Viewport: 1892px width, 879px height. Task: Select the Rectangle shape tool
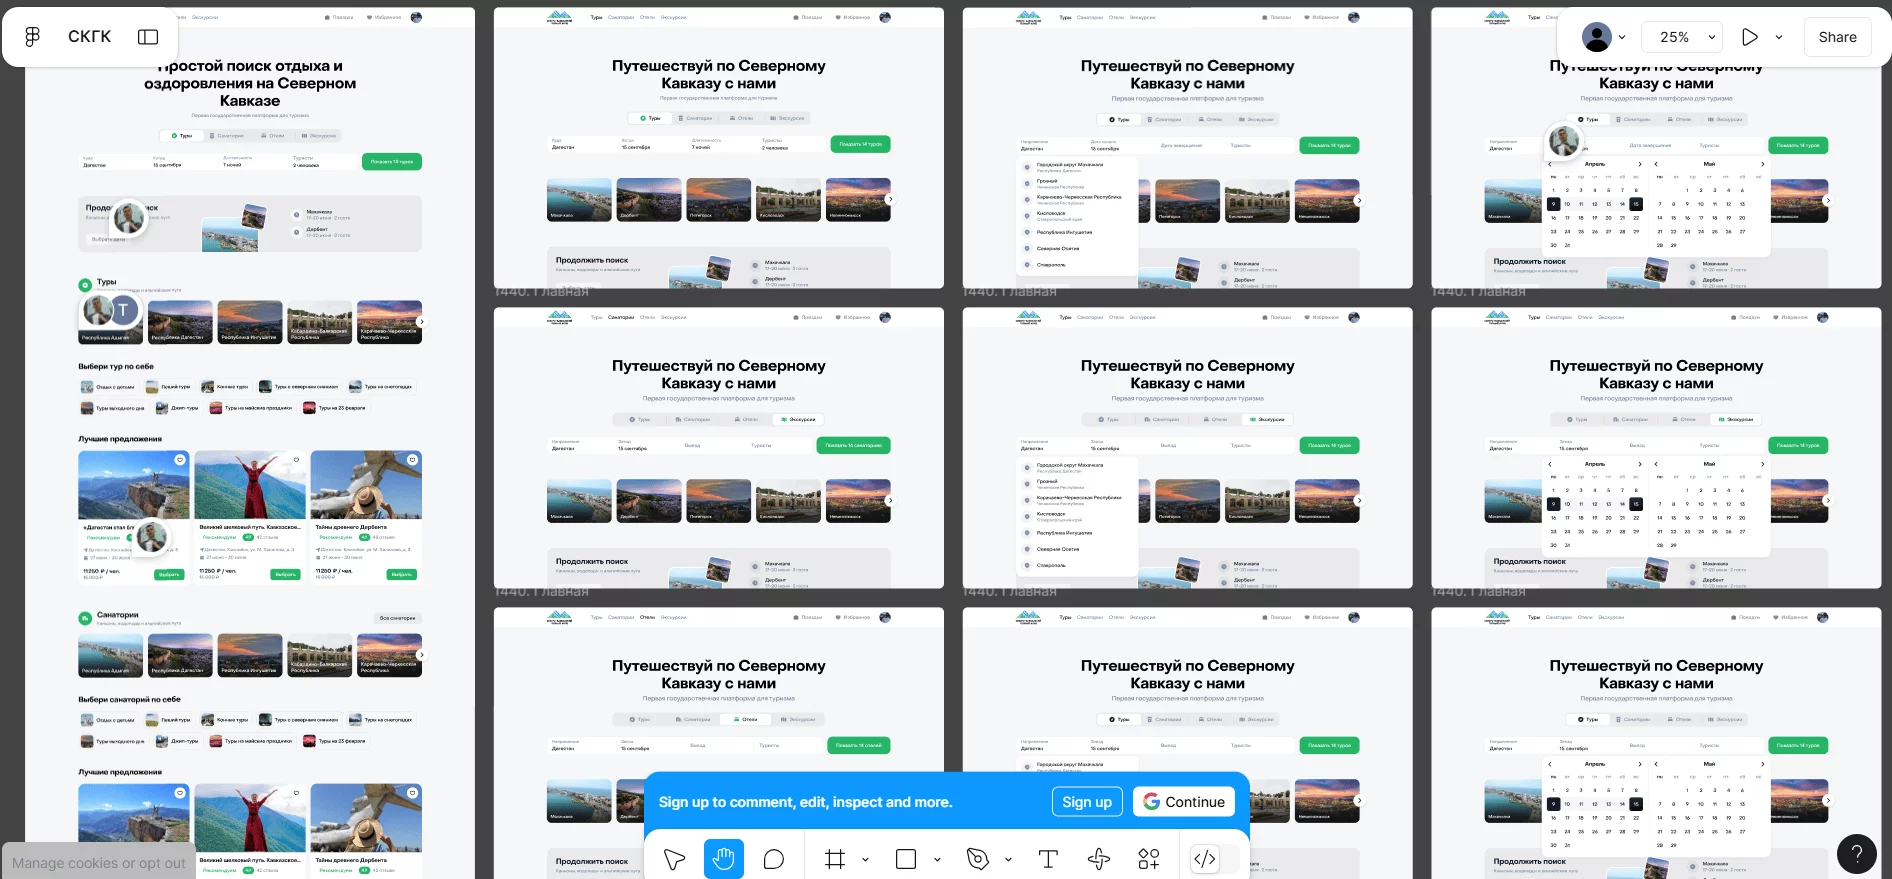point(906,859)
